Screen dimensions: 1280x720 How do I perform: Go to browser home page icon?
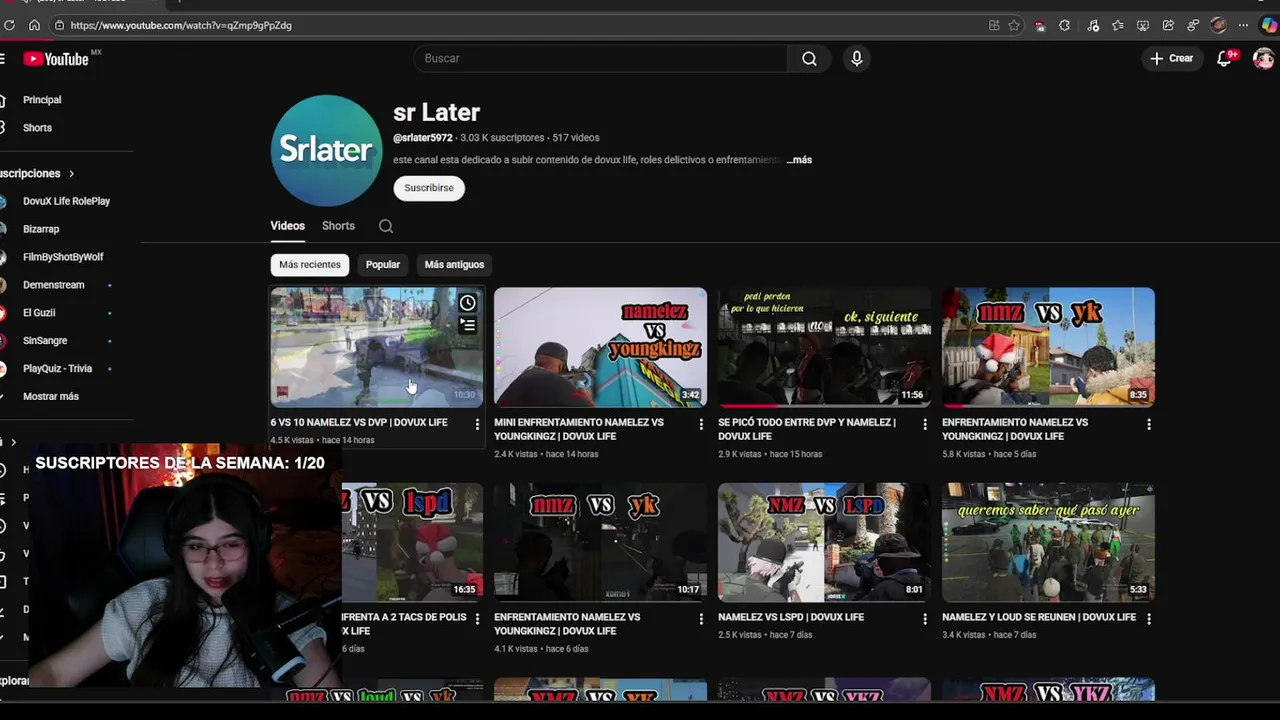(x=35, y=25)
